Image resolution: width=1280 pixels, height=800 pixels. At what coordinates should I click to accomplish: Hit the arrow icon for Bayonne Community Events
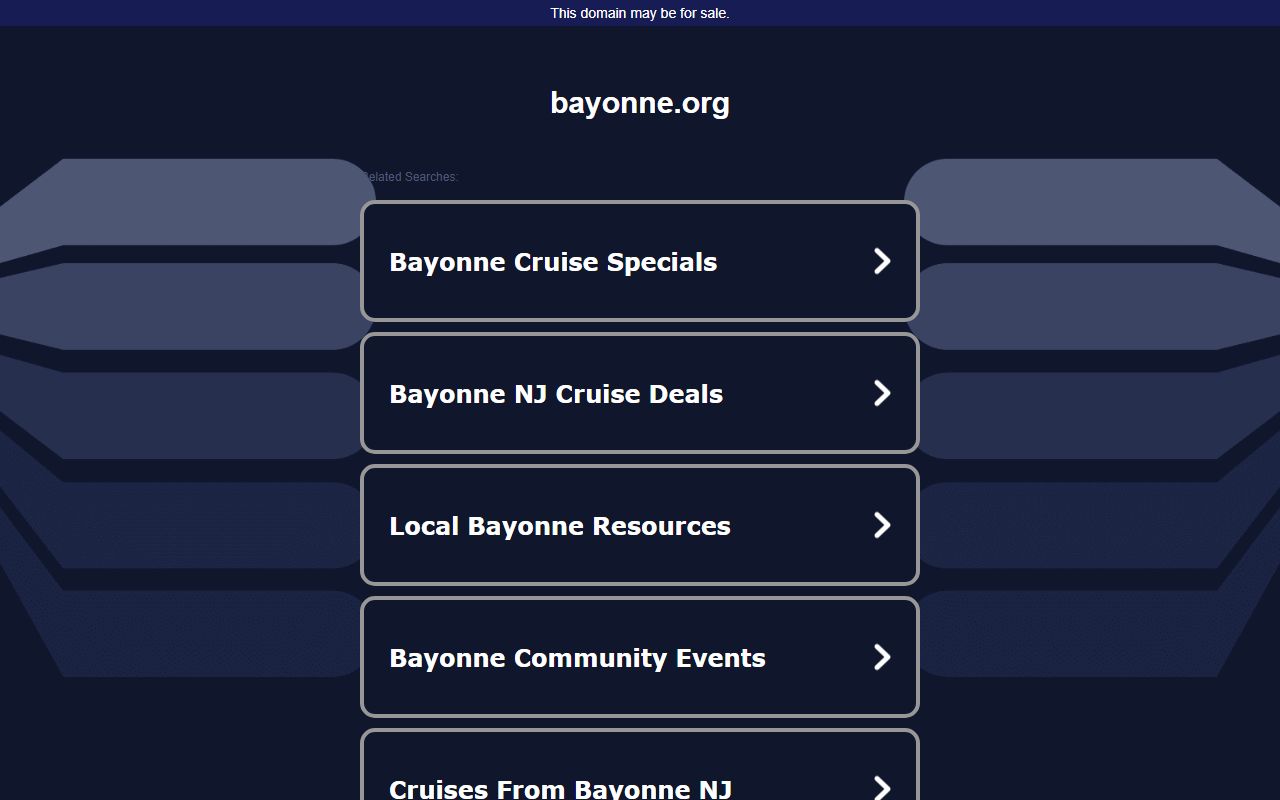click(x=881, y=657)
